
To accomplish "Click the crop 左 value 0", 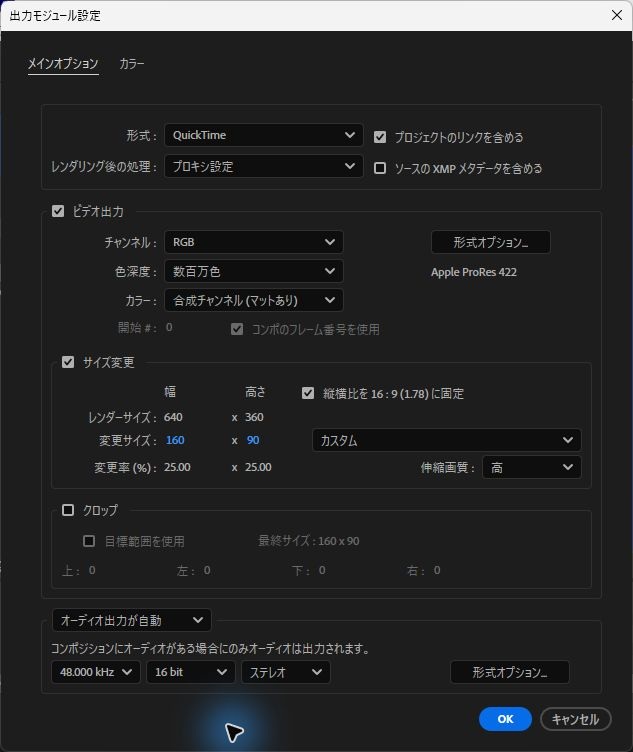I will (207, 570).
